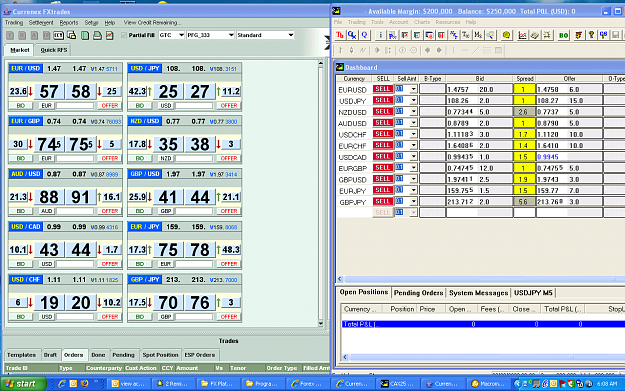Click the 'Macrom...' taskbar button

pyautogui.click(x=487, y=383)
